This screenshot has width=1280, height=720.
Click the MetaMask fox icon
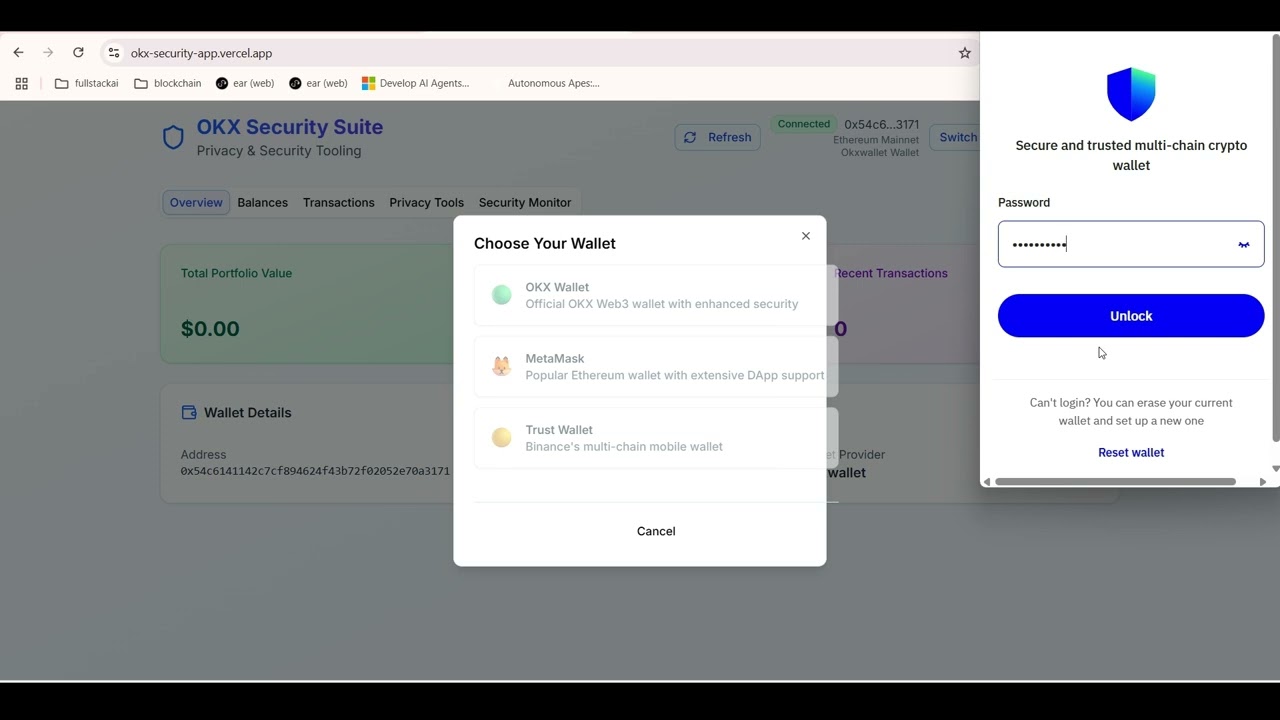502,367
